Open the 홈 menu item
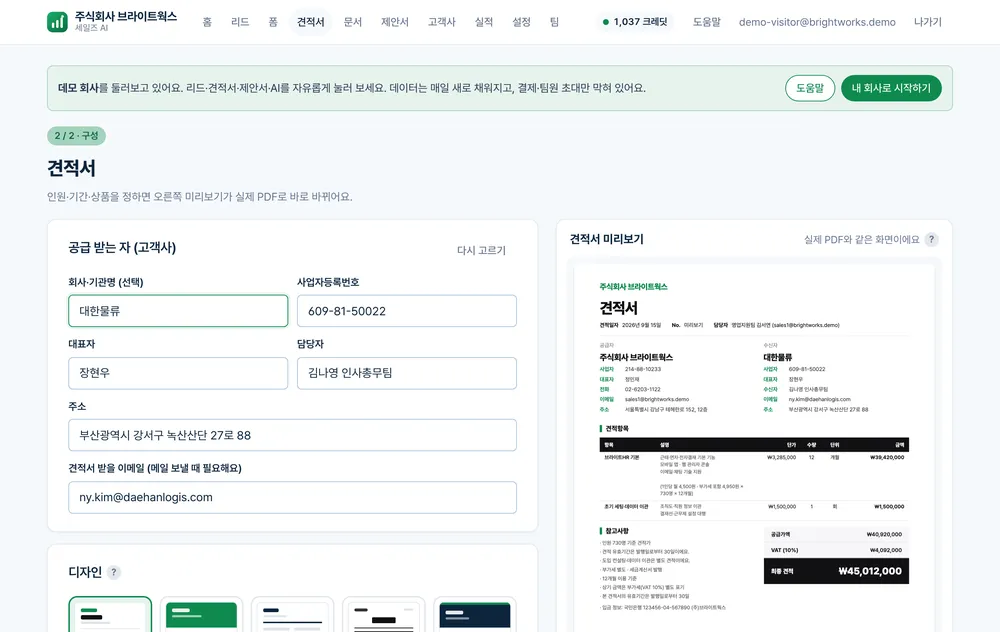This screenshot has height=632, width=1000. coord(207,22)
